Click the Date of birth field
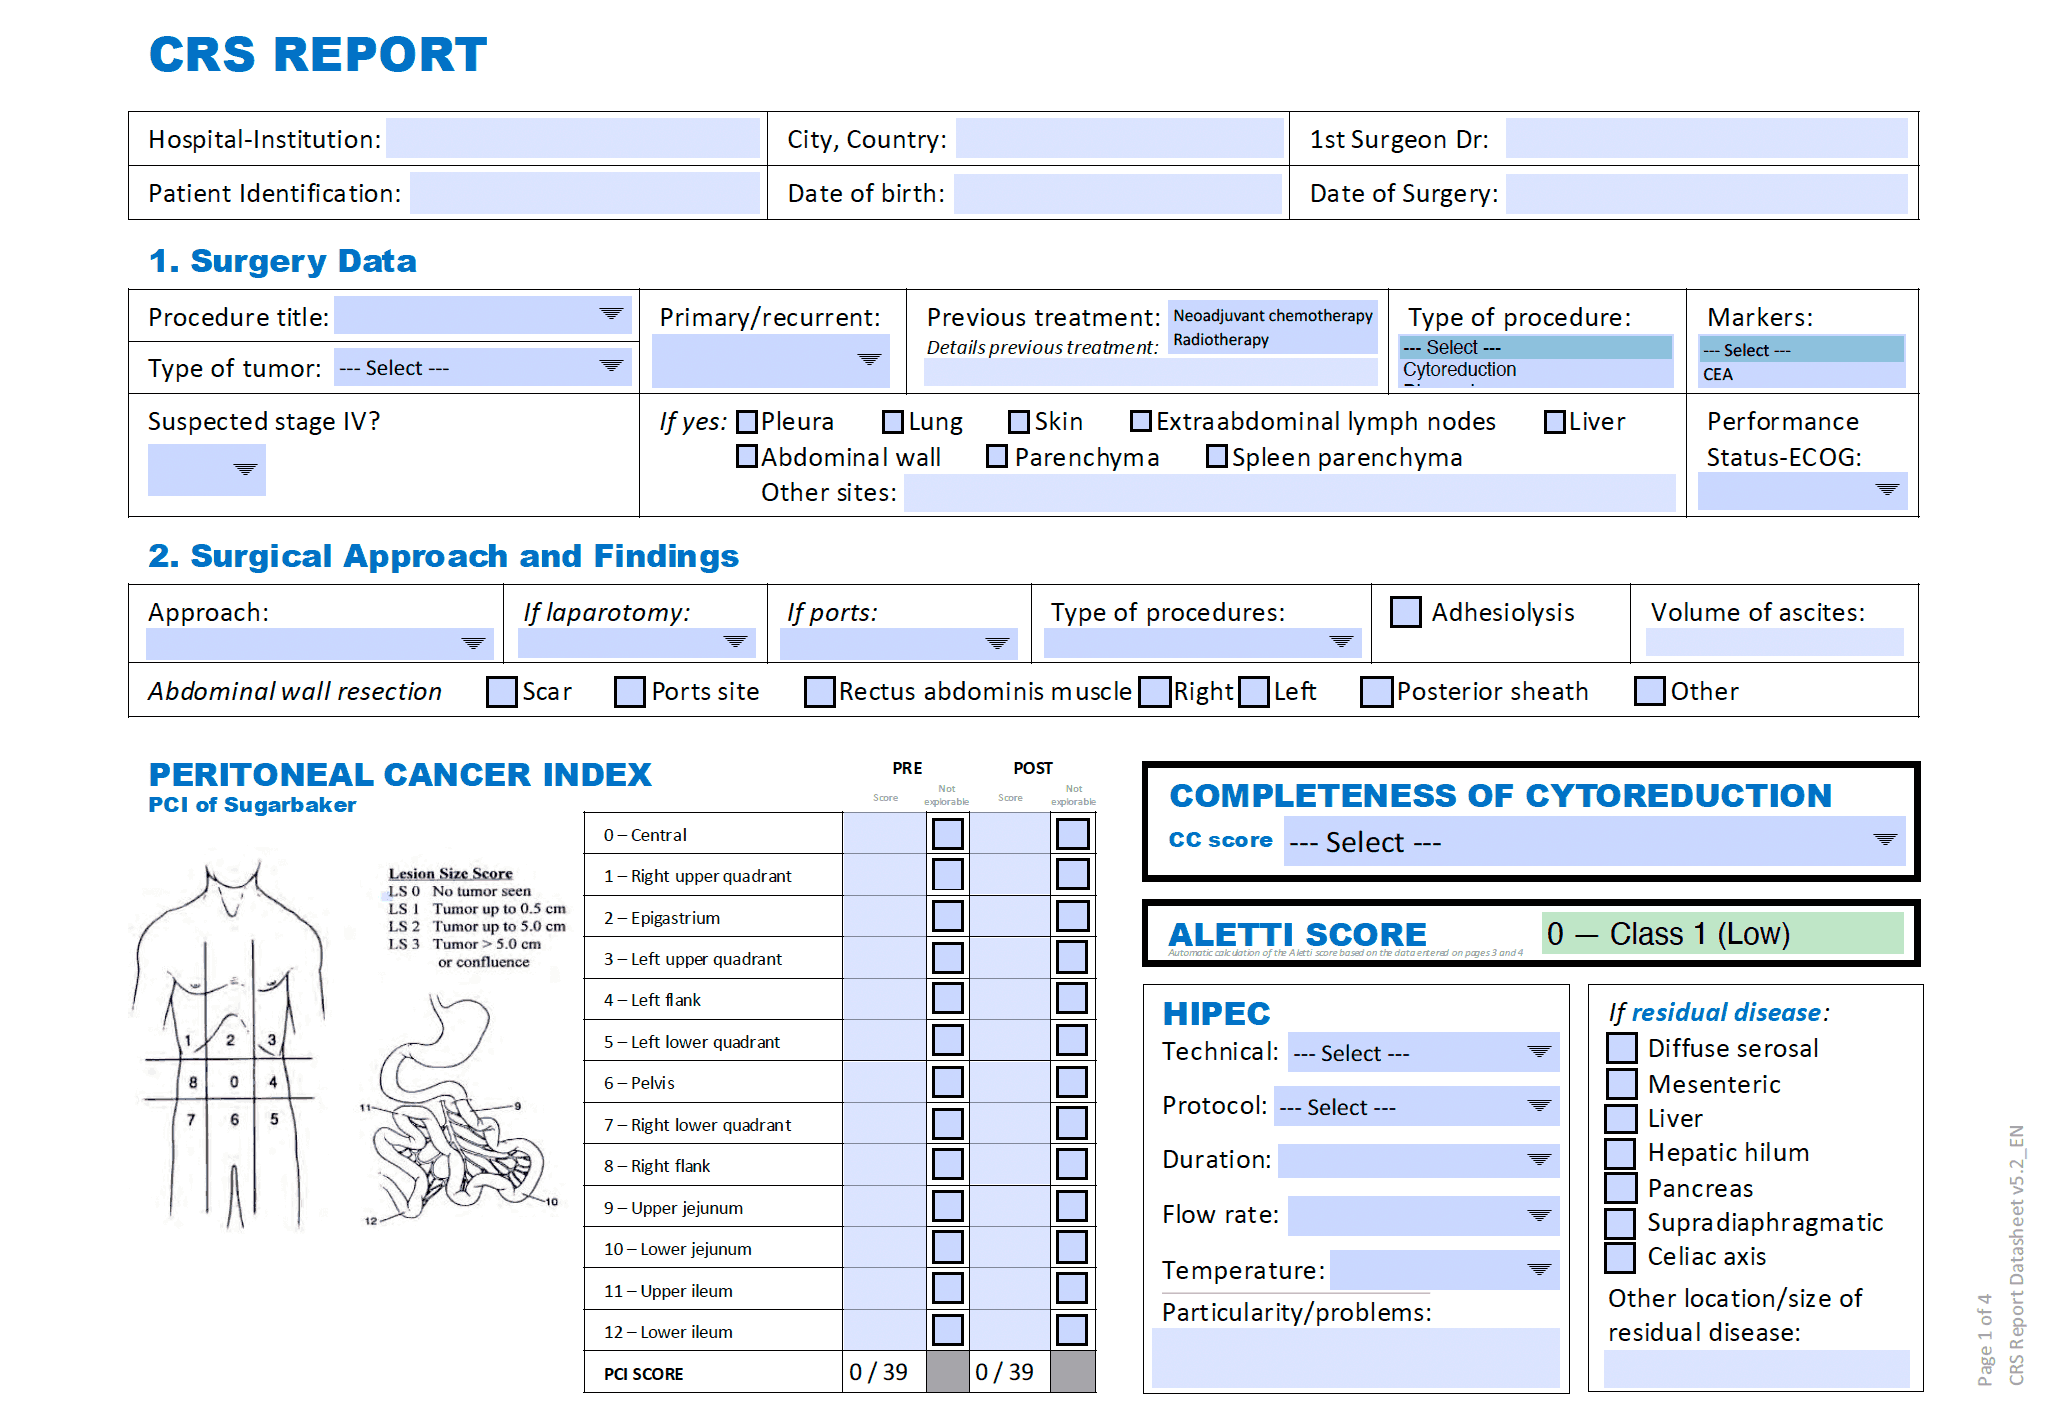The image size is (2046, 1416). pyautogui.click(x=1118, y=193)
